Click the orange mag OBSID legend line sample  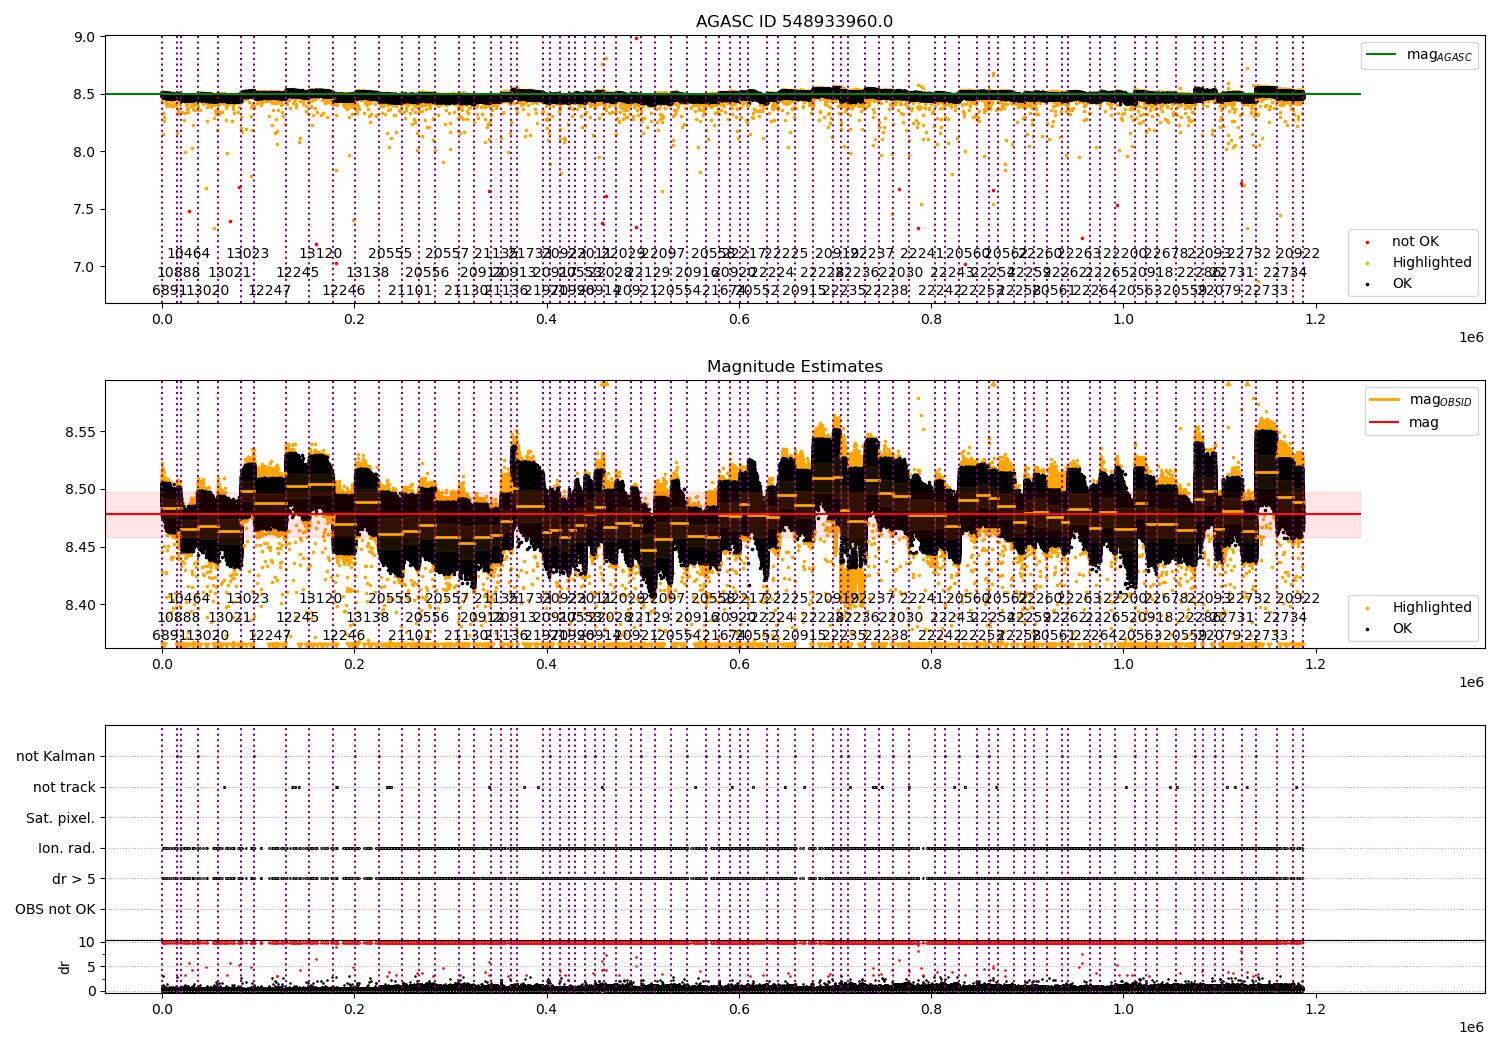point(1385,400)
